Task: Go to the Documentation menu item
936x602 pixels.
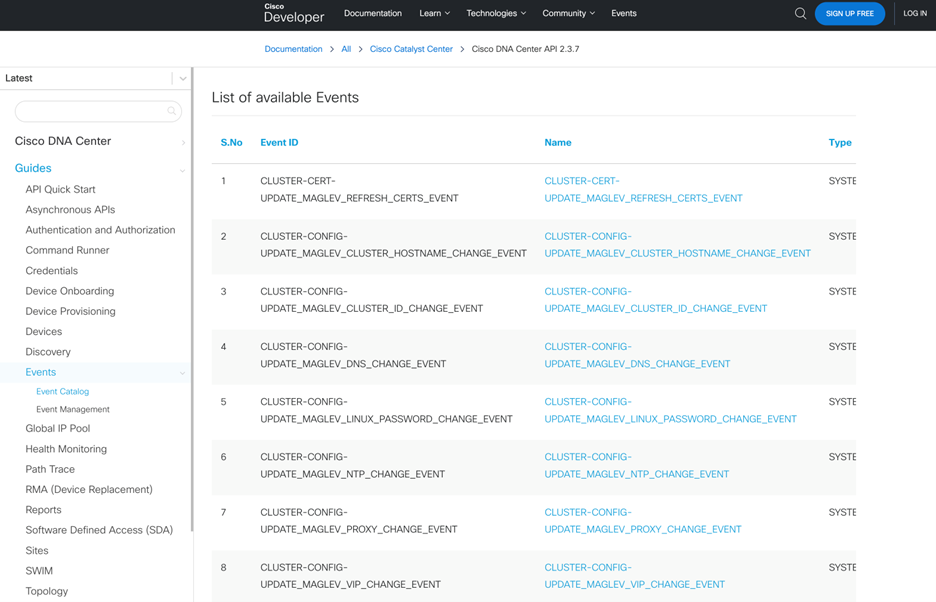Action: pos(372,14)
